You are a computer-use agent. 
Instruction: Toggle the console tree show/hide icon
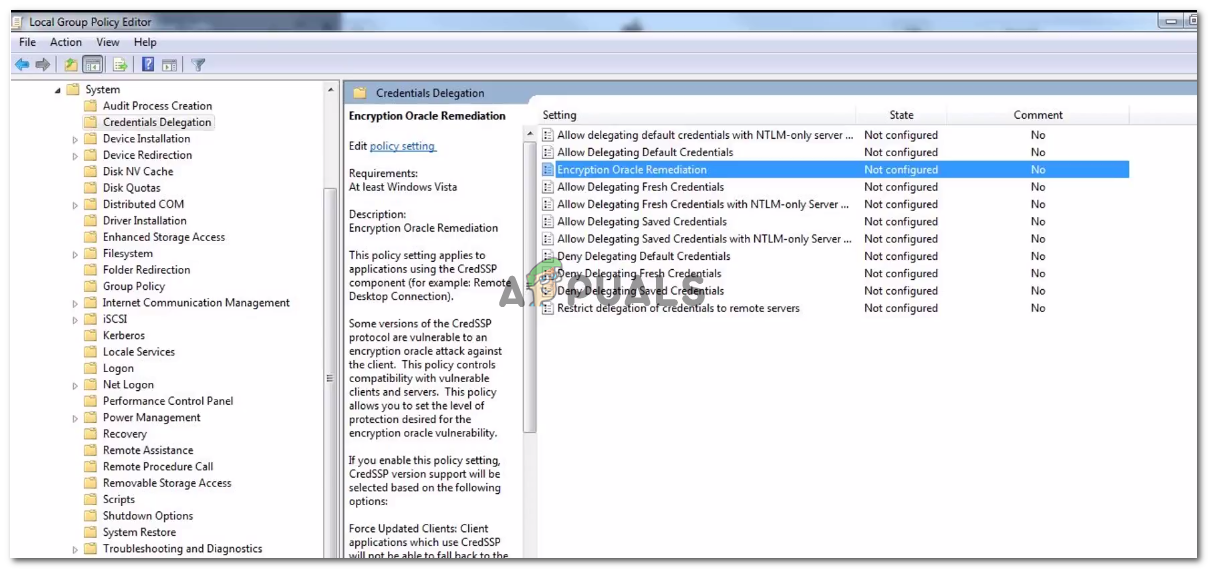[92, 65]
